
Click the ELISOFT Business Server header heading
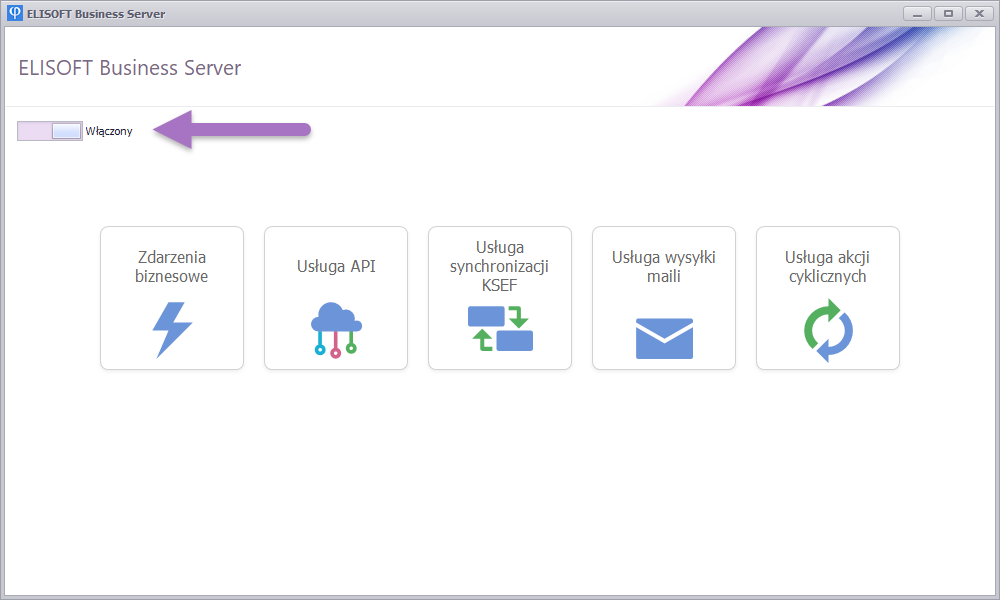[130, 68]
